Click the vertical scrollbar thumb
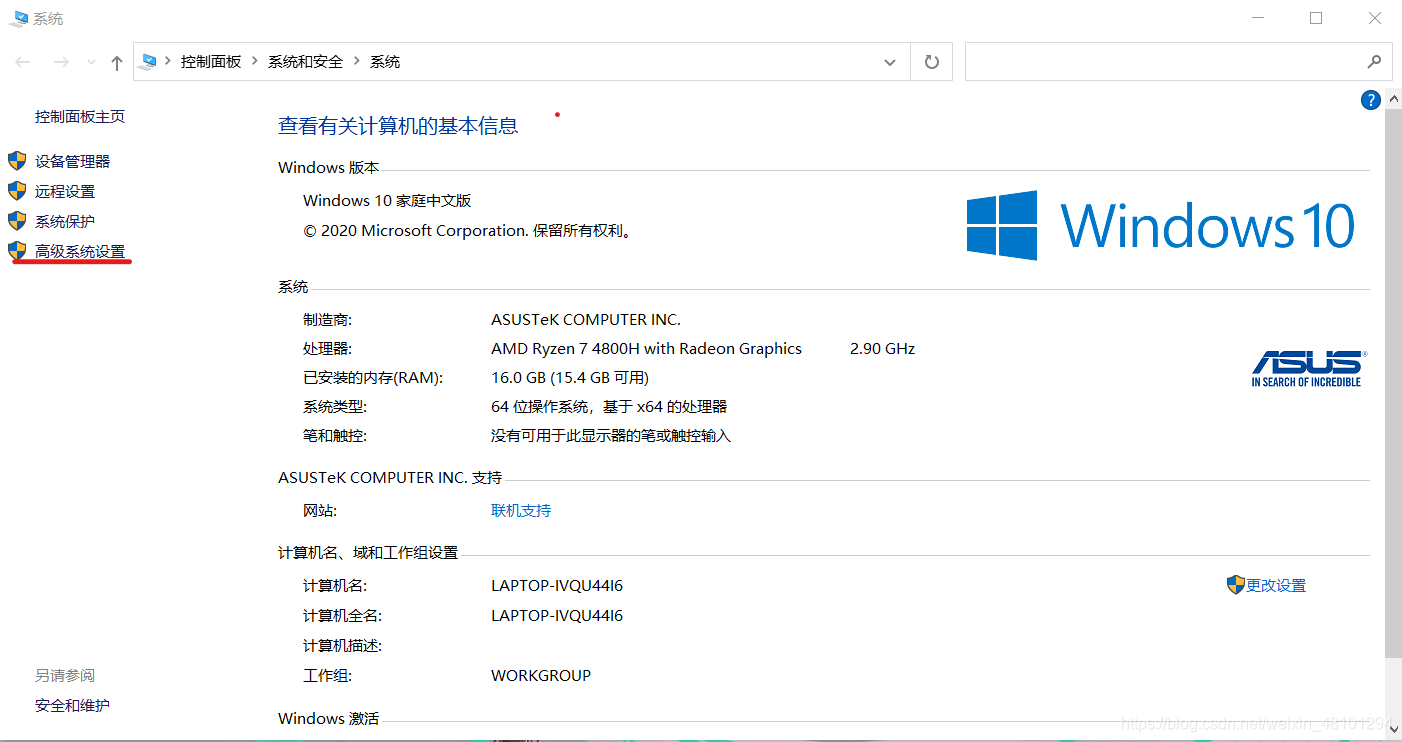Image resolution: width=1402 pixels, height=742 pixels. click(1393, 385)
